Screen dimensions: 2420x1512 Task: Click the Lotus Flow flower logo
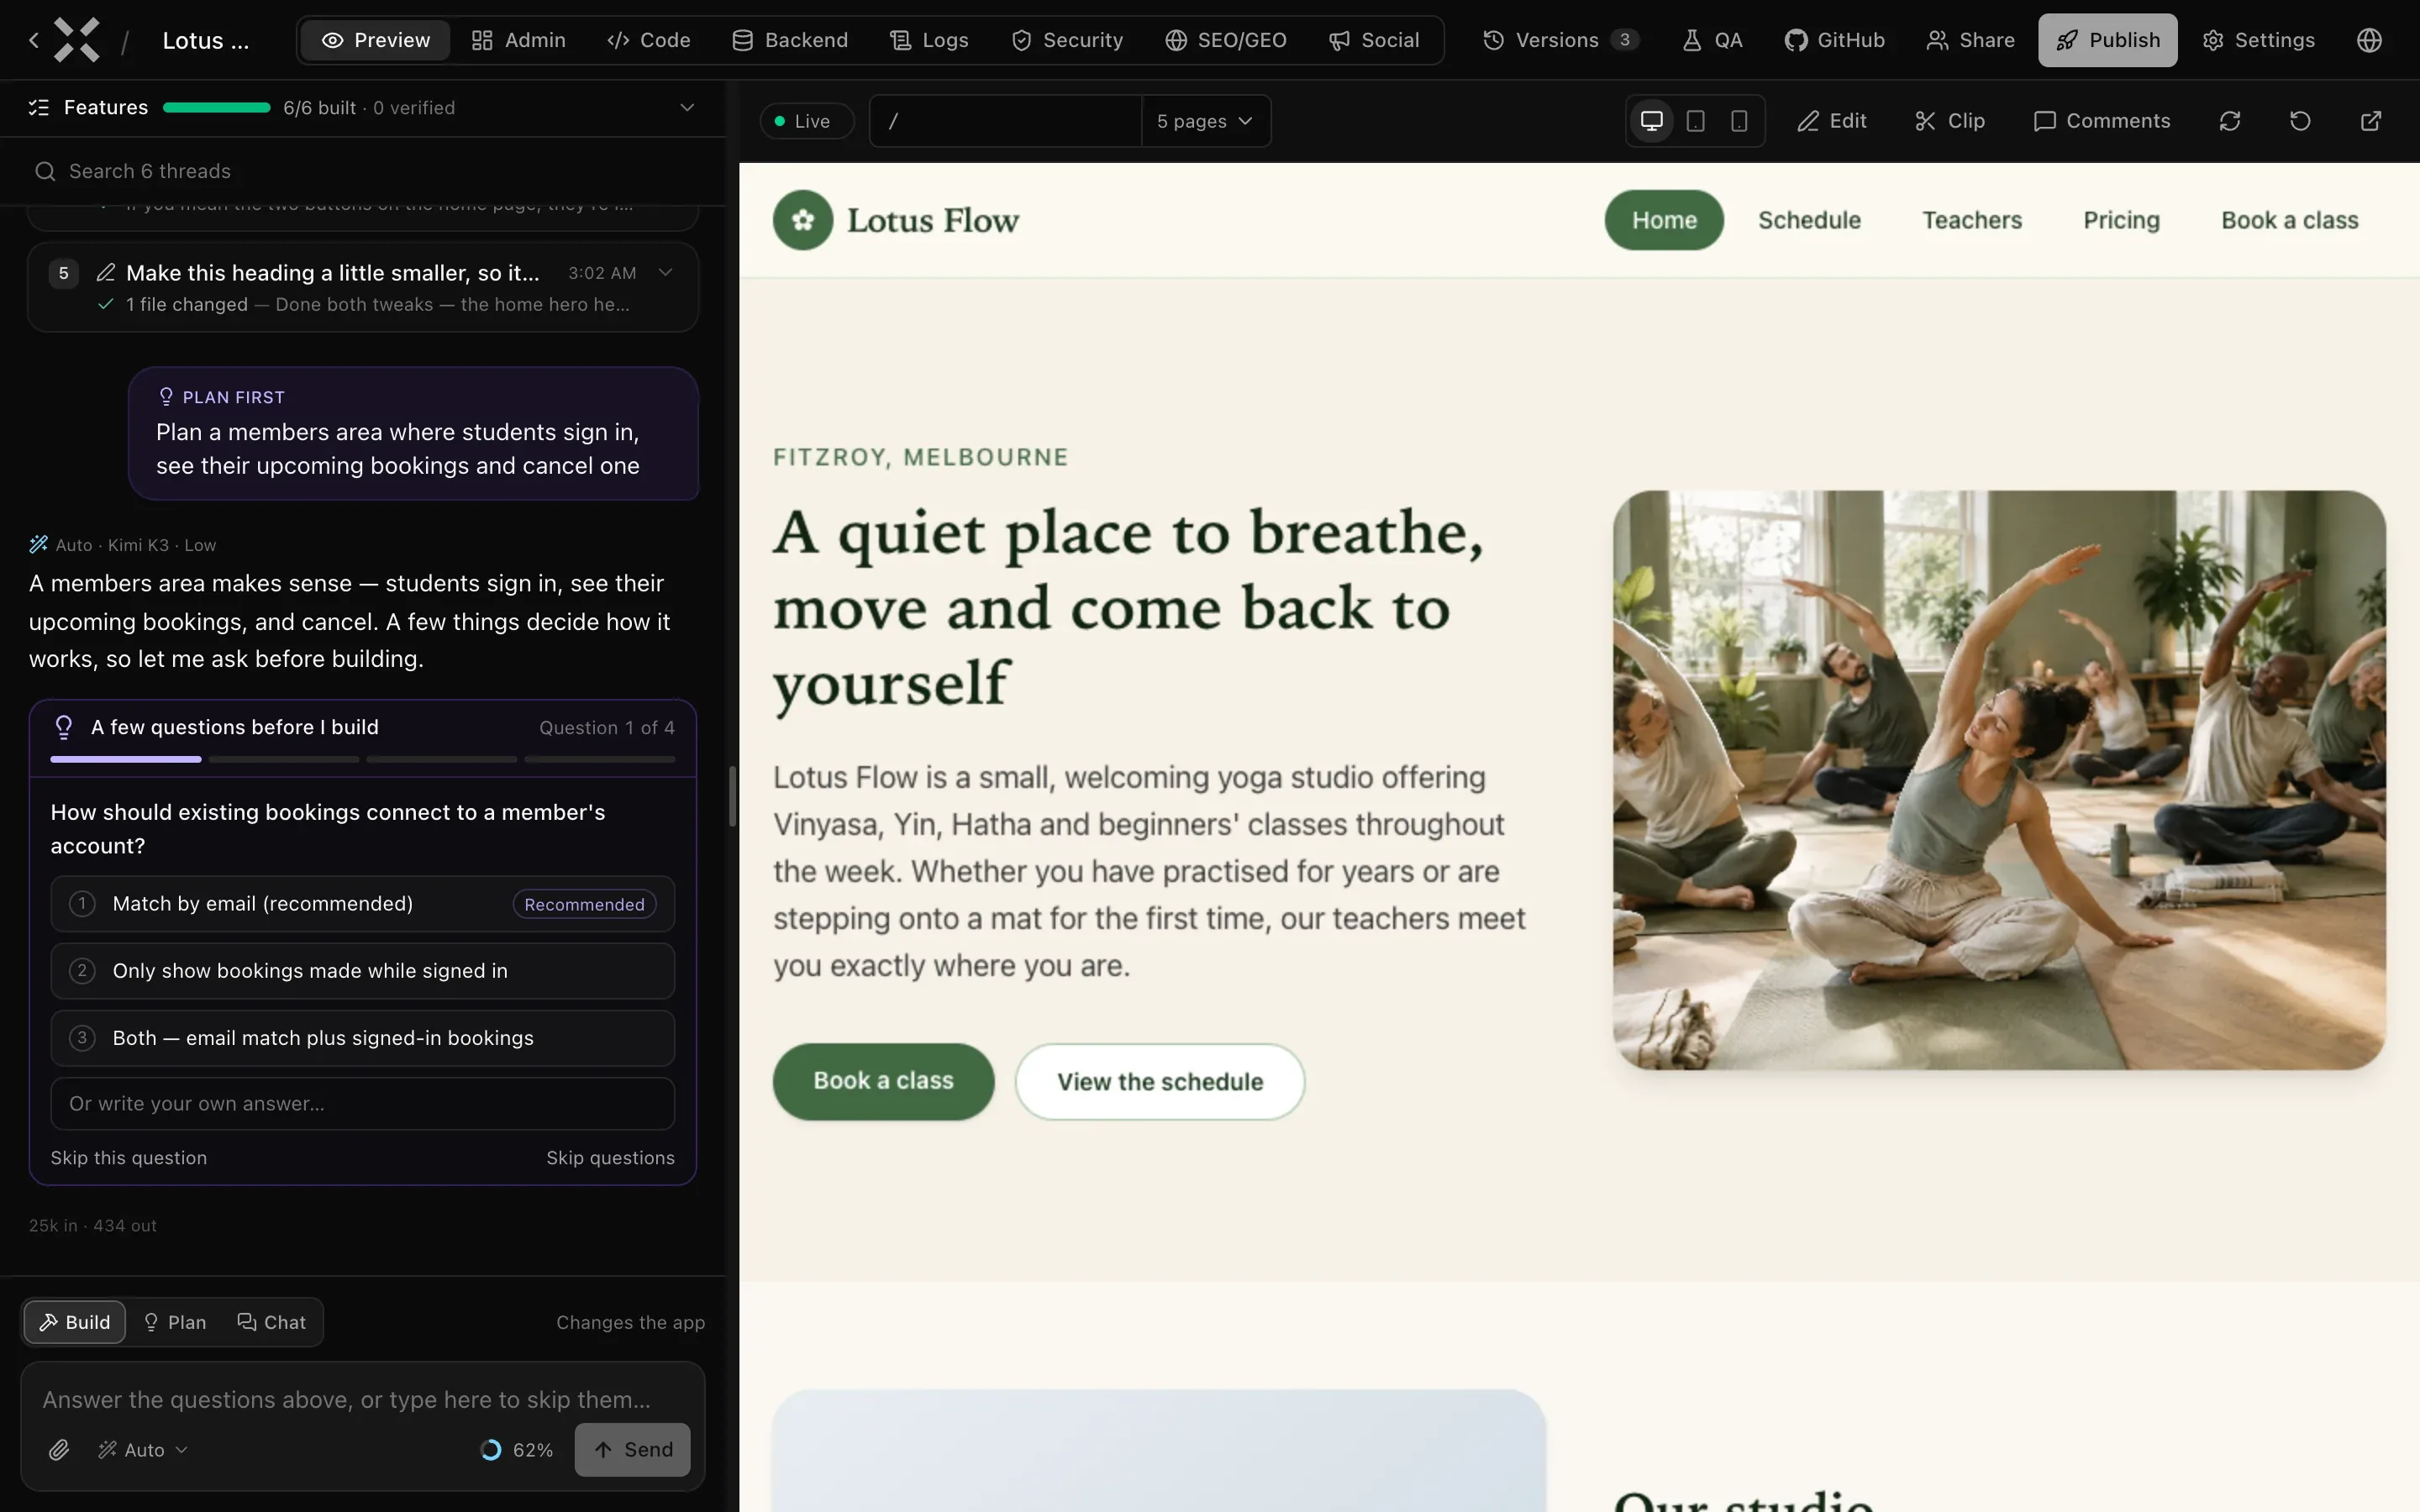coord(803,220)
